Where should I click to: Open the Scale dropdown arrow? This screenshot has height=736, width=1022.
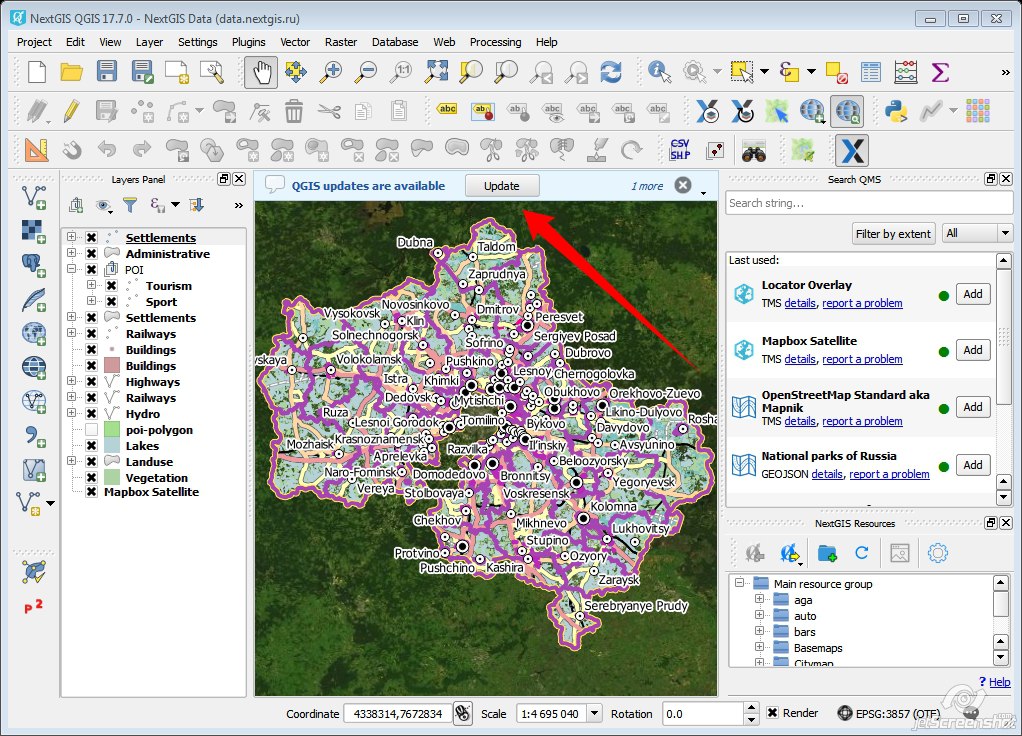pyautogui.click(x=594, y=713)
